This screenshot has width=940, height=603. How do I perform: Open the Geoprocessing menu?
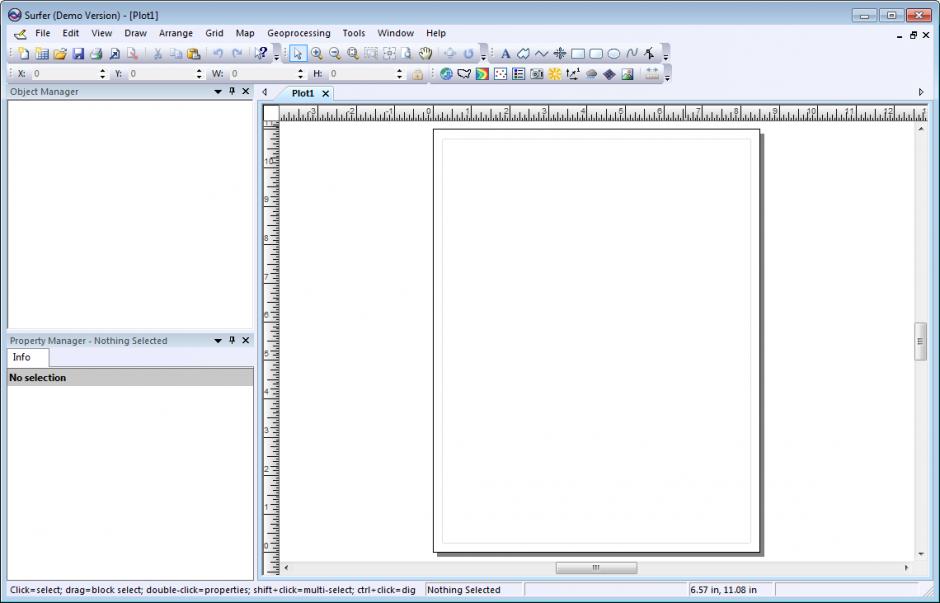pos(298,33)
